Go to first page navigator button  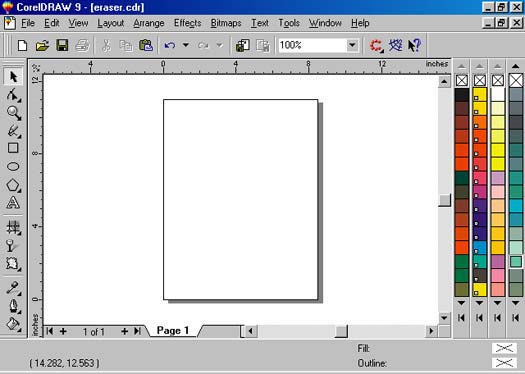50,331
